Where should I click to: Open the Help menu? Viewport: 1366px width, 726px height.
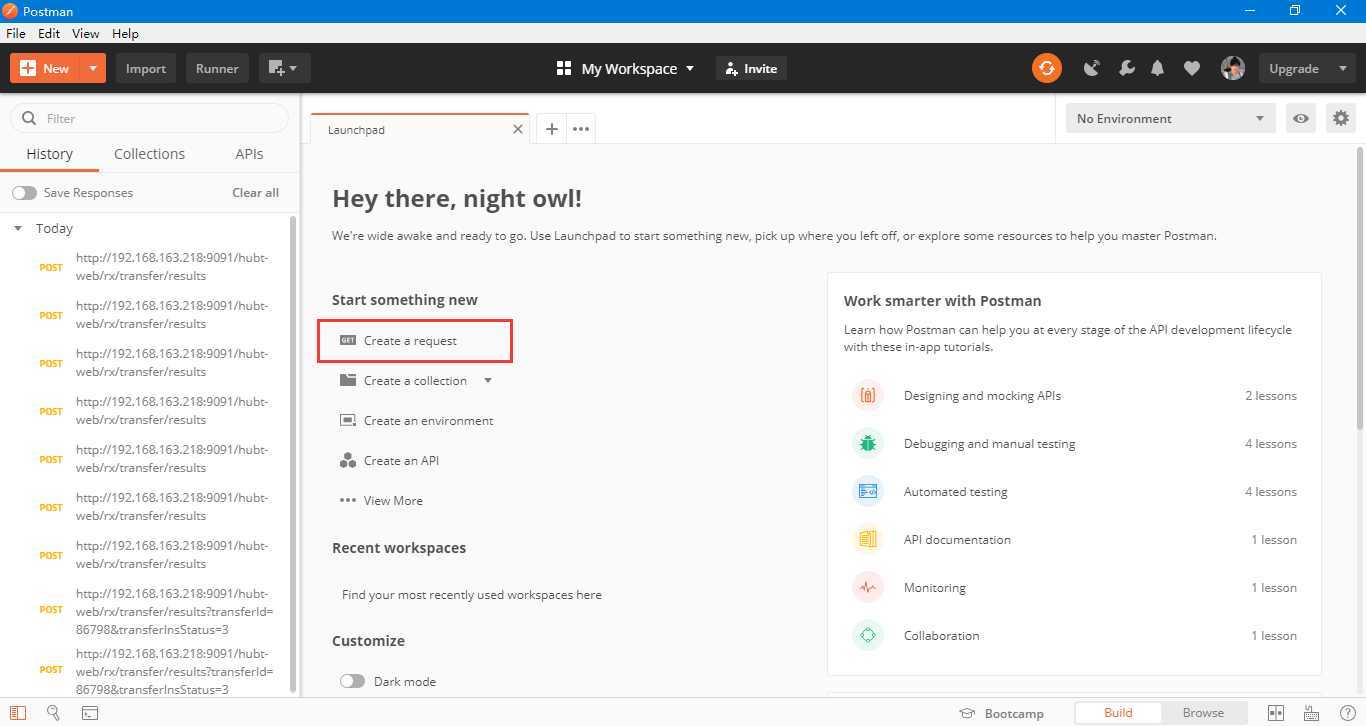(x=125, y=33)
